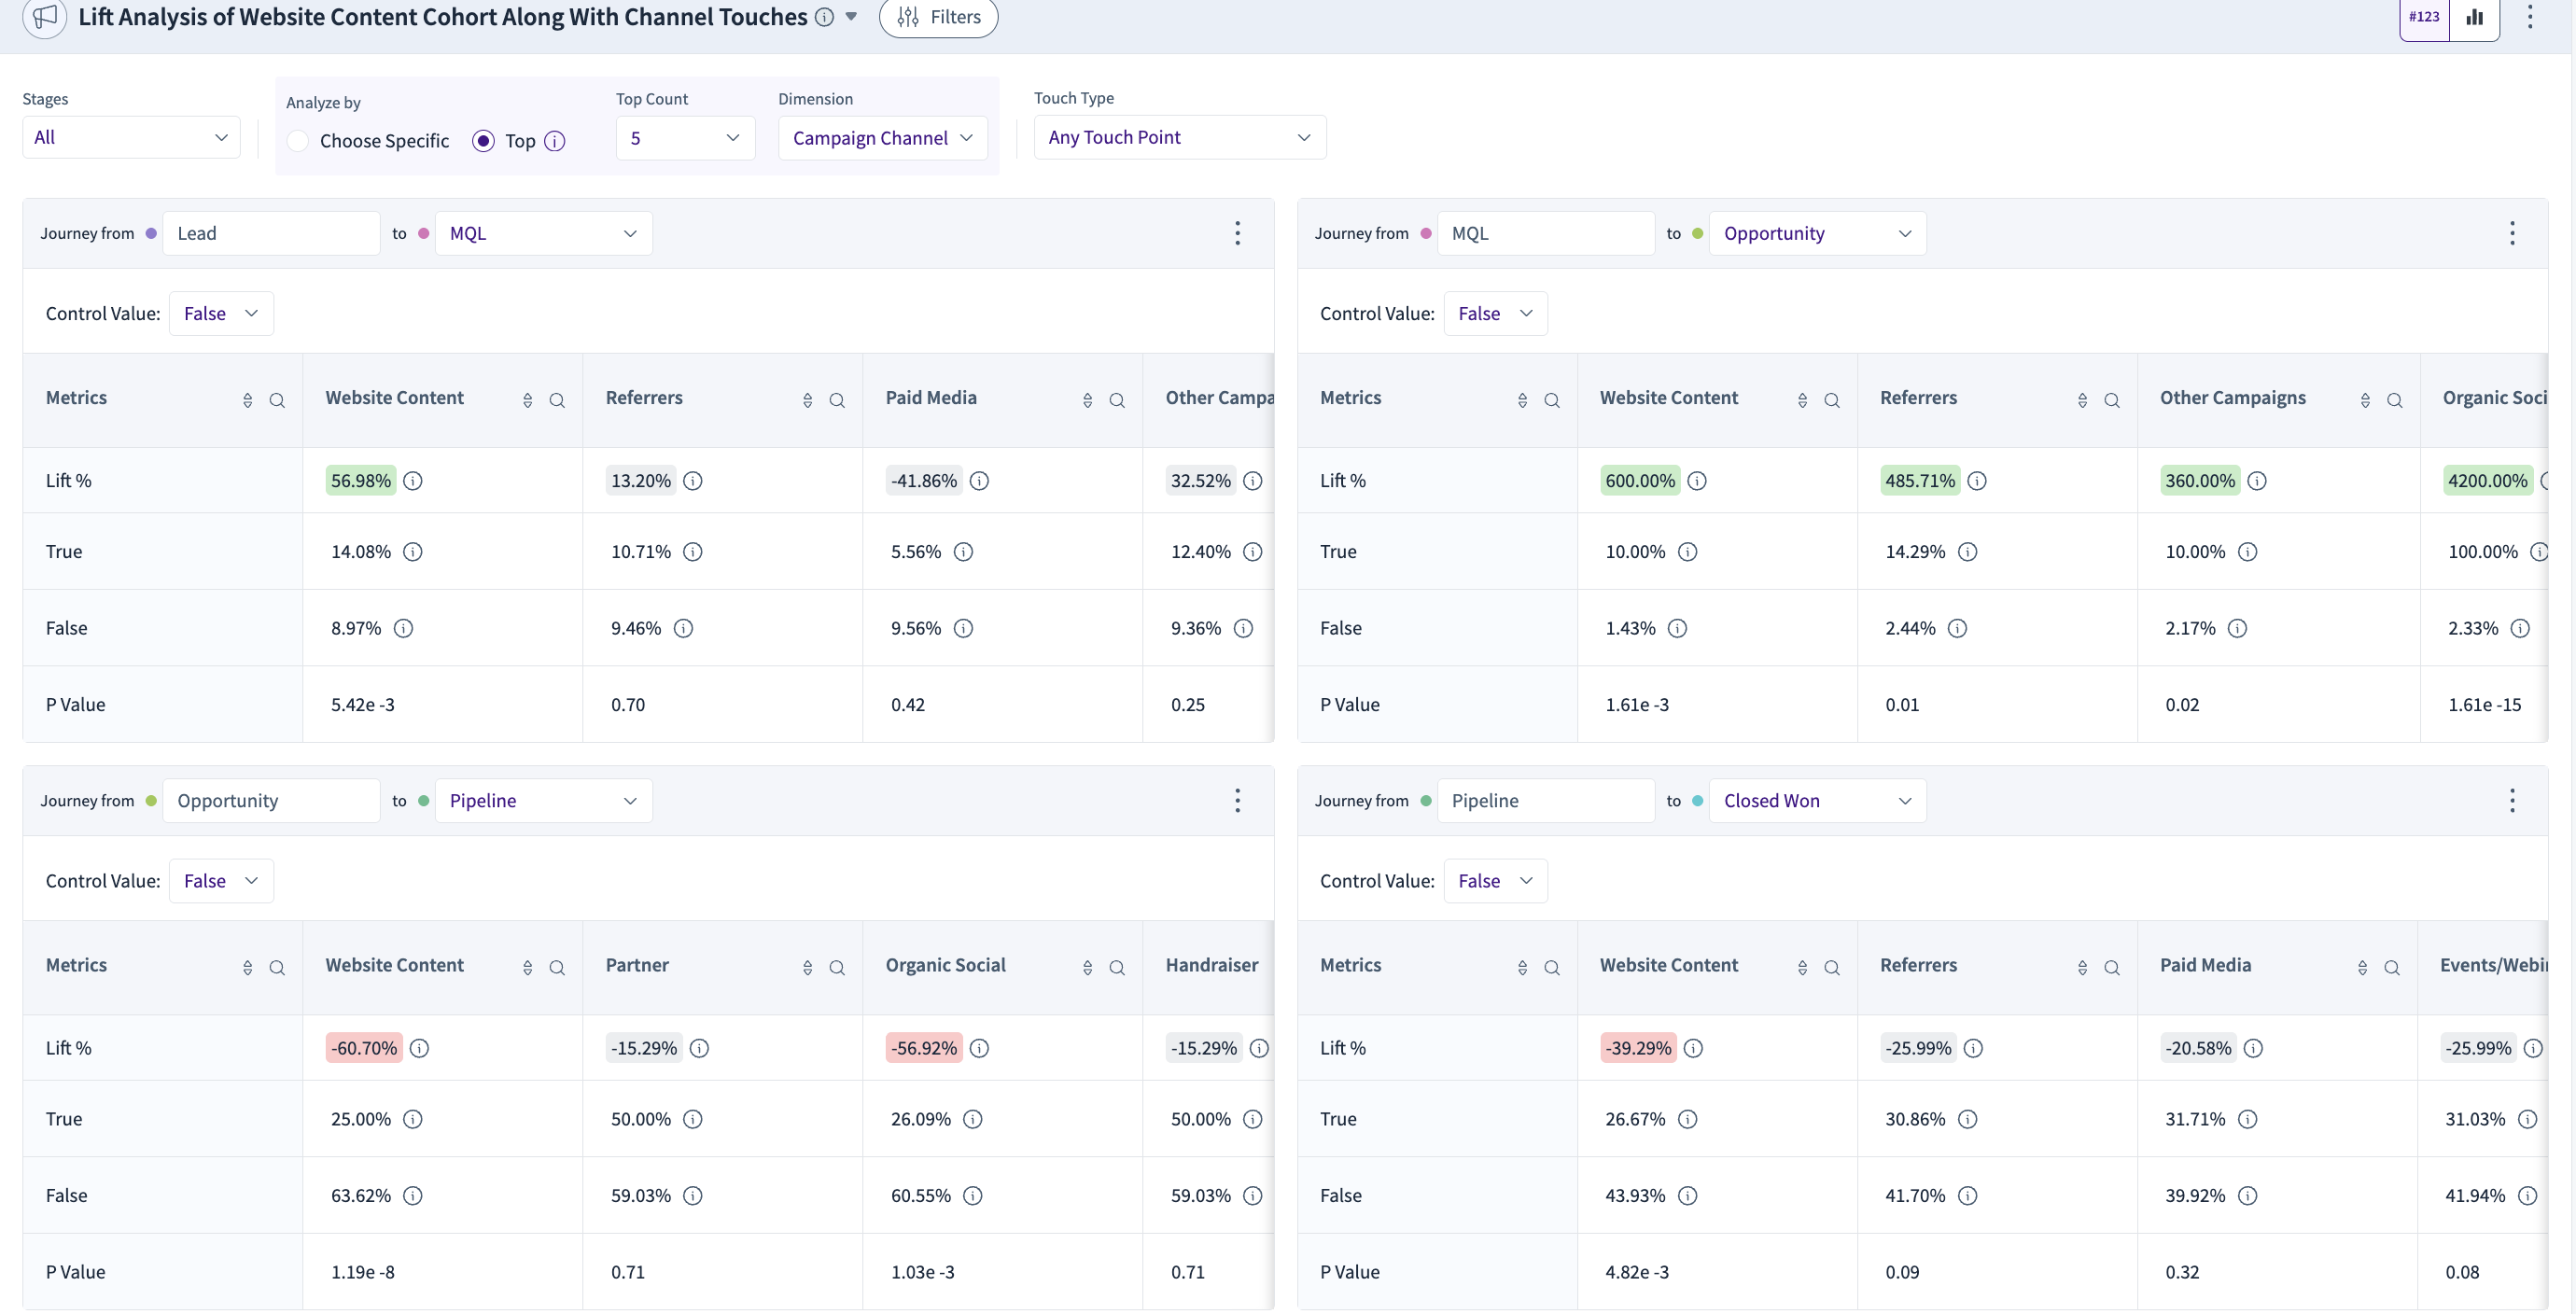Viewport: 2576px width, 1314px height.
Task: Click the megaphone icon beside the title
Action: [x=44, y=17]
